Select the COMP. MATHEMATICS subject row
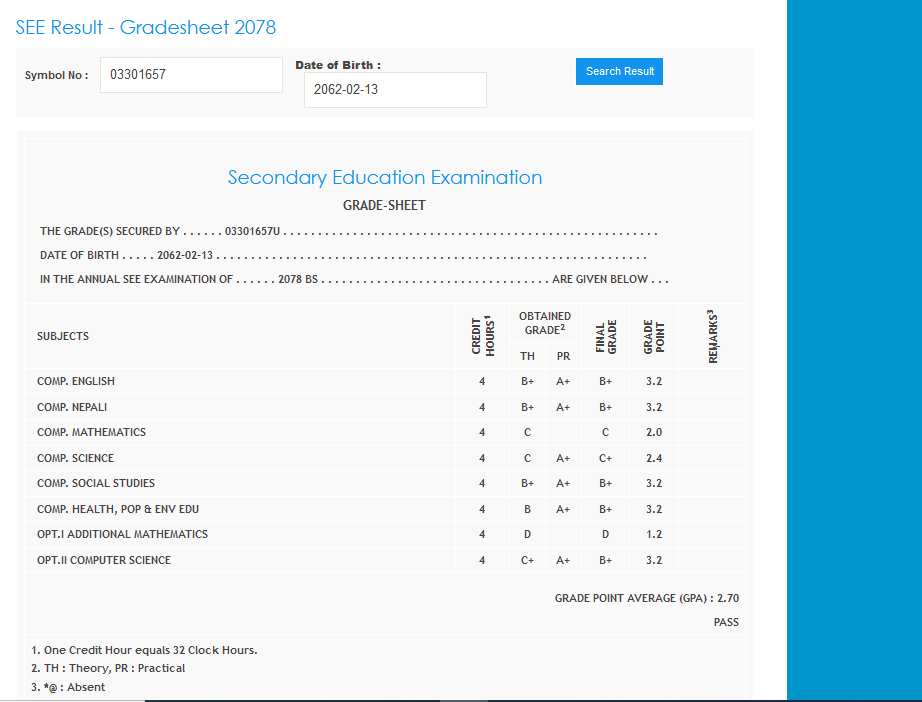The height and width of the screenshot is (702, 922). point(91,432)
